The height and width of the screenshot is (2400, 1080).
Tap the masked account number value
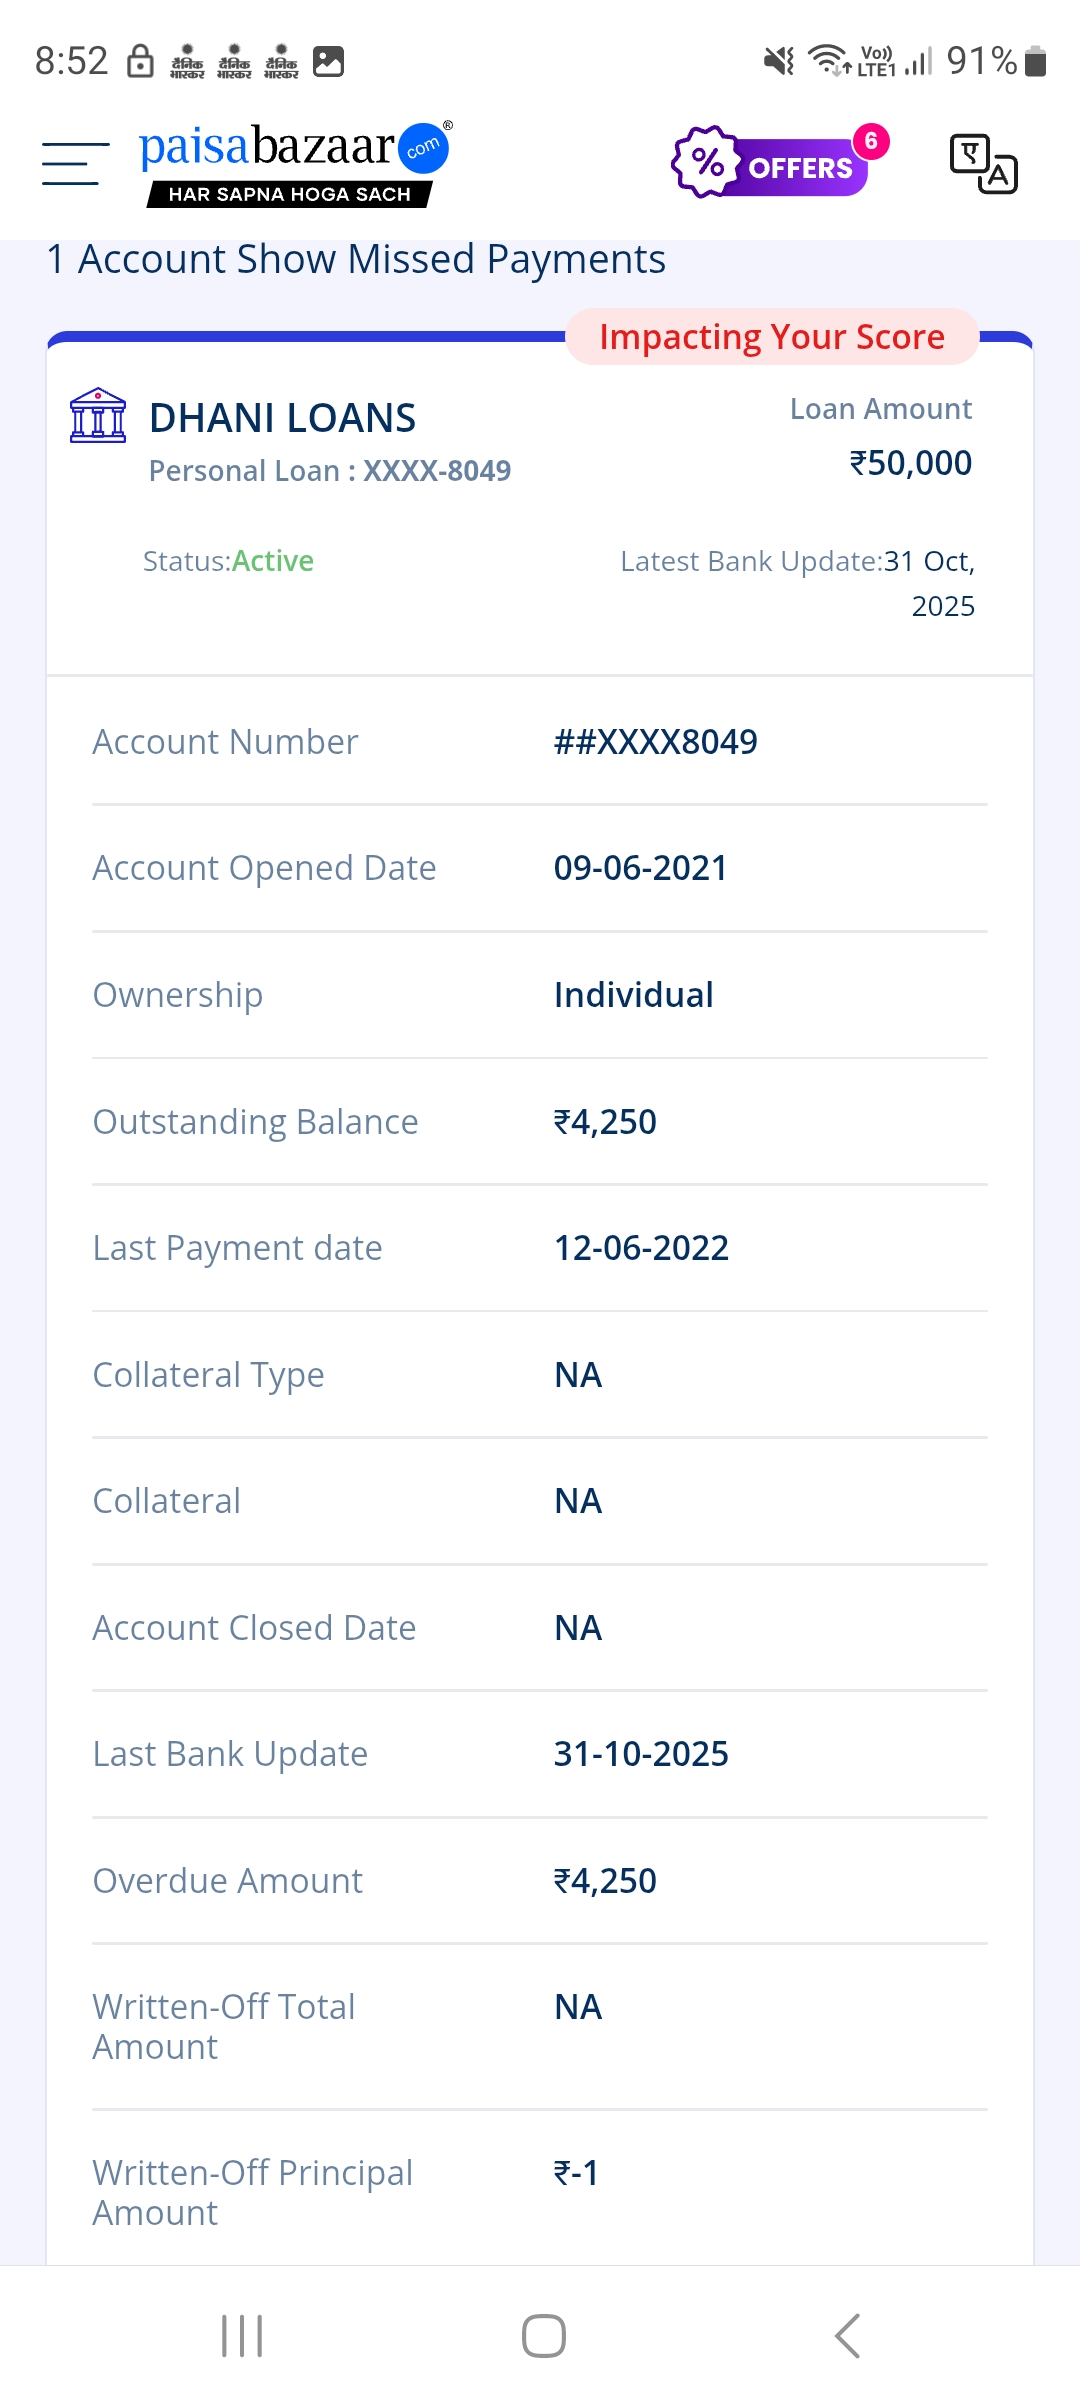pos(655,742)
